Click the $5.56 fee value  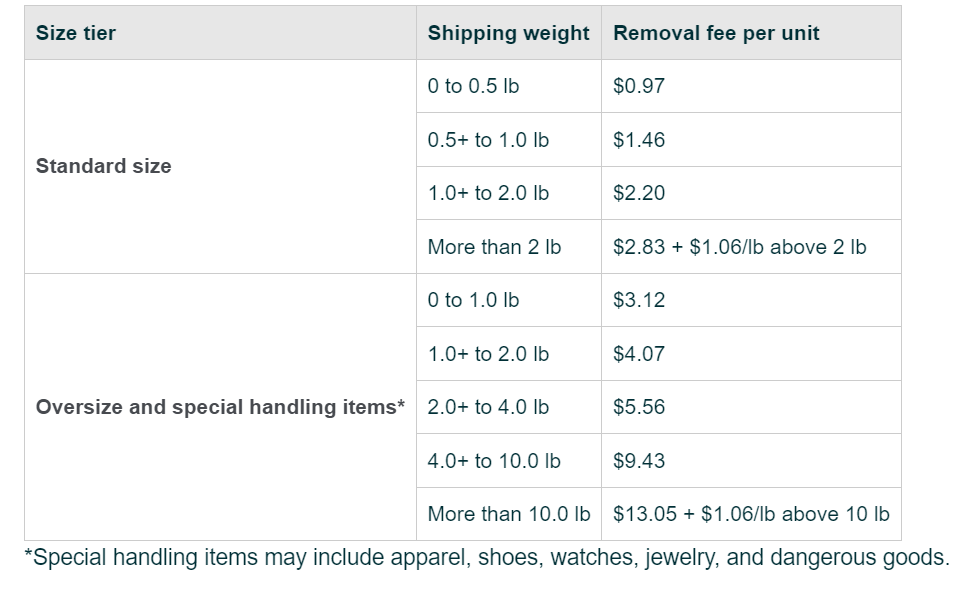click(x=639, y=407)
